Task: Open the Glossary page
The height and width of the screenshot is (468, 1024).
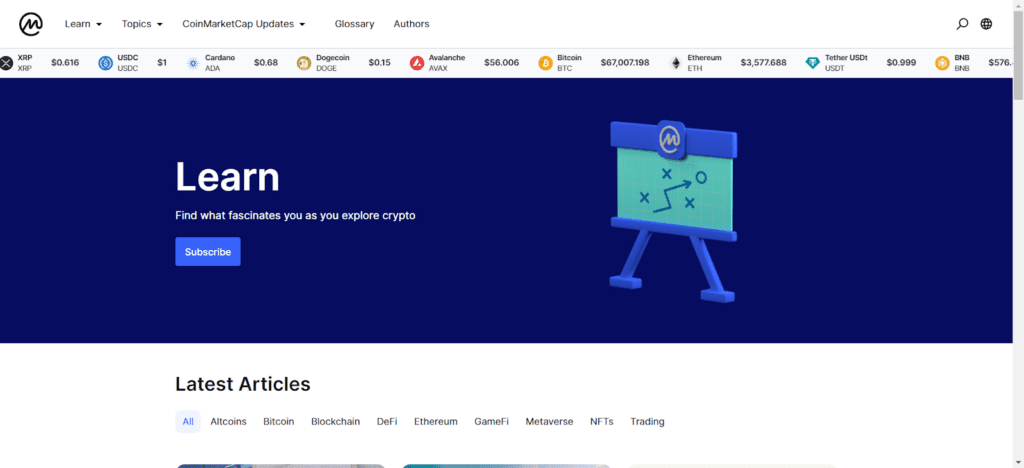Action: point(355,24)
